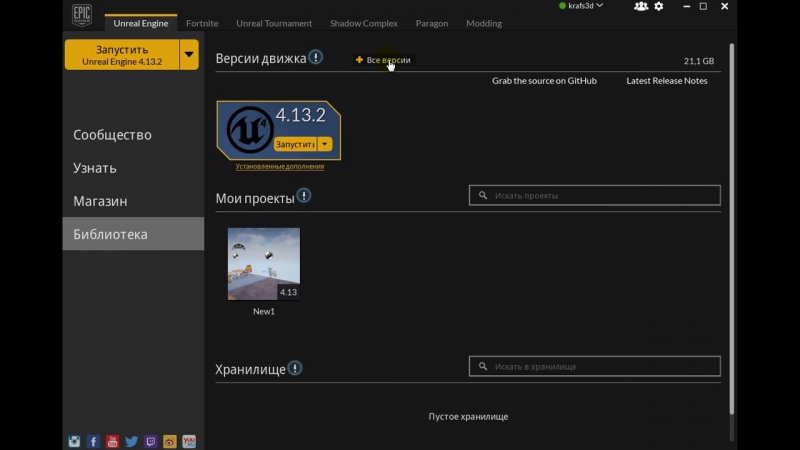Switch to the Fortnite tab
Screen dimensions: 800x450
click(202, 23)
